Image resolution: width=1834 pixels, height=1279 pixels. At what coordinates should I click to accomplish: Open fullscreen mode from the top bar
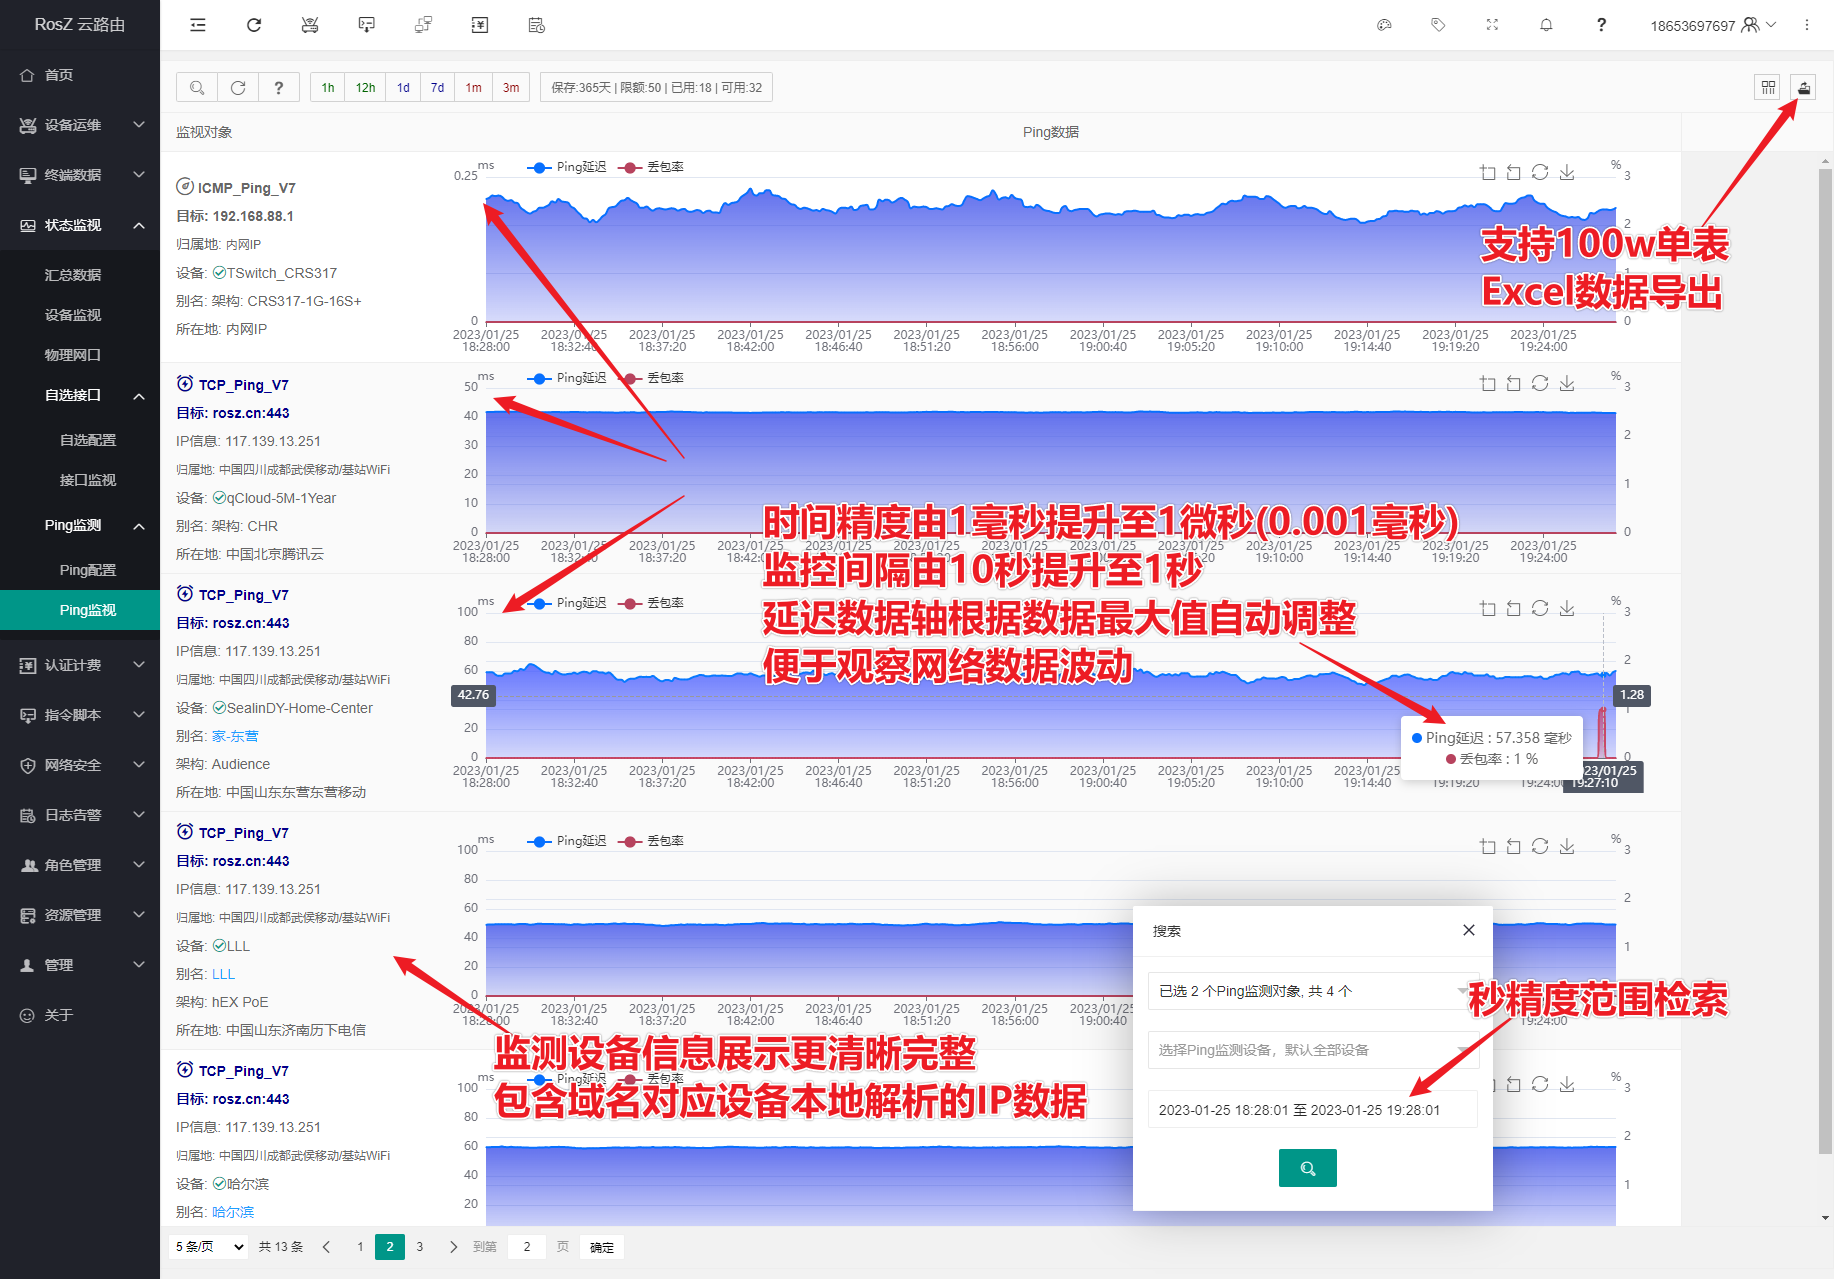coord(1492,24)
